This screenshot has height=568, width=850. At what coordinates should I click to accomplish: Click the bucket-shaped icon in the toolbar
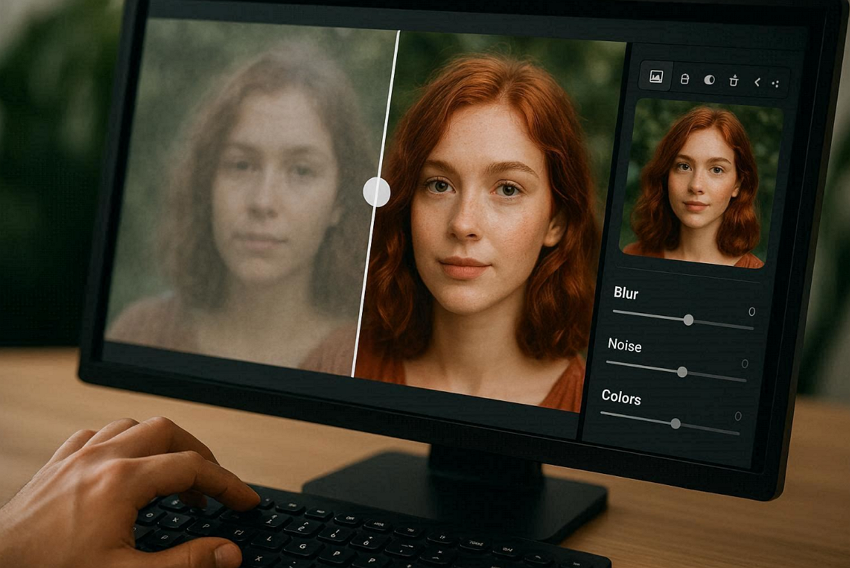[x=734, y=81]
